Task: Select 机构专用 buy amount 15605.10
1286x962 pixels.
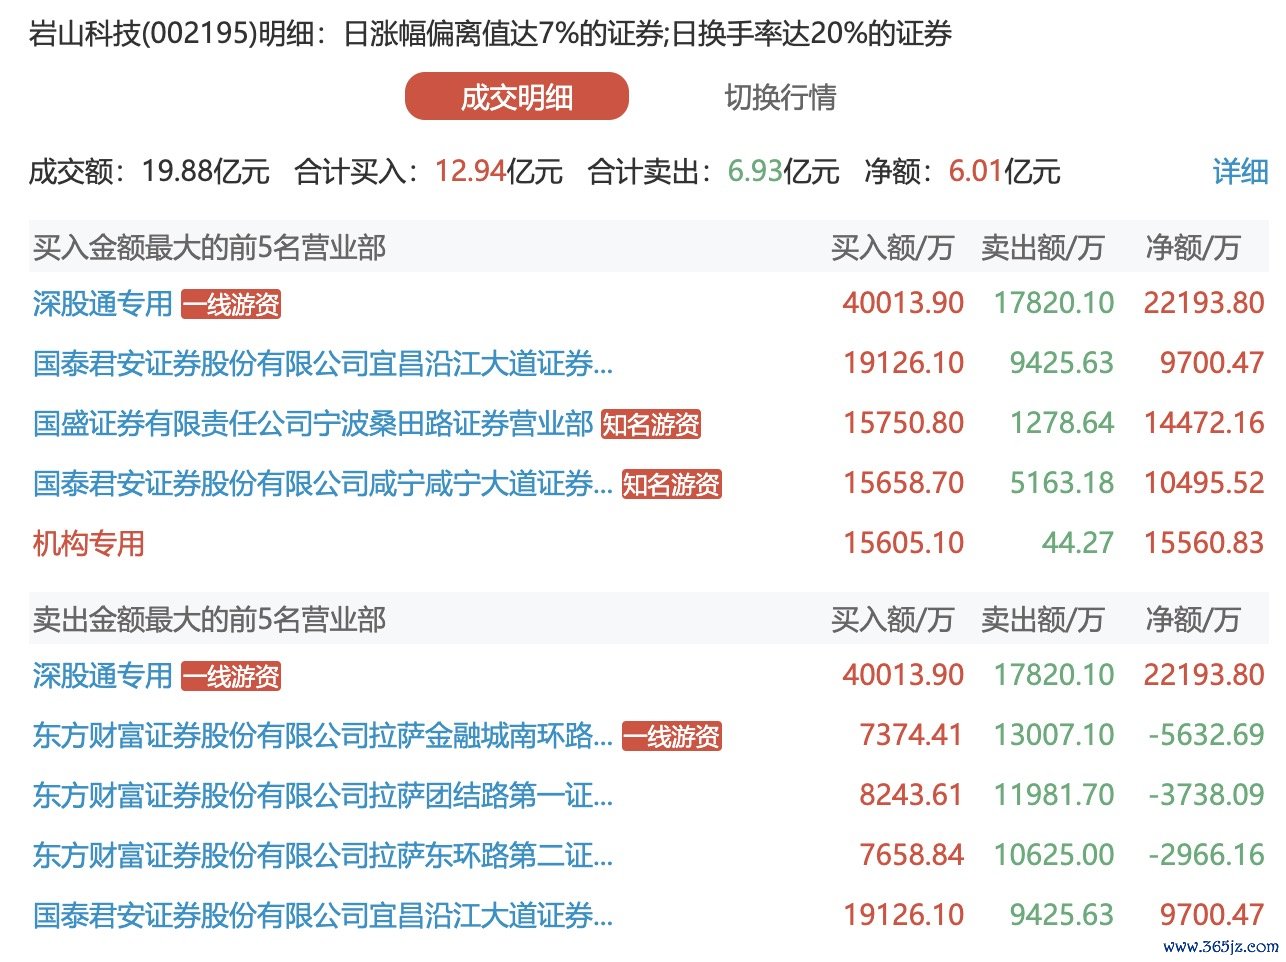Action: click(904, 543)
